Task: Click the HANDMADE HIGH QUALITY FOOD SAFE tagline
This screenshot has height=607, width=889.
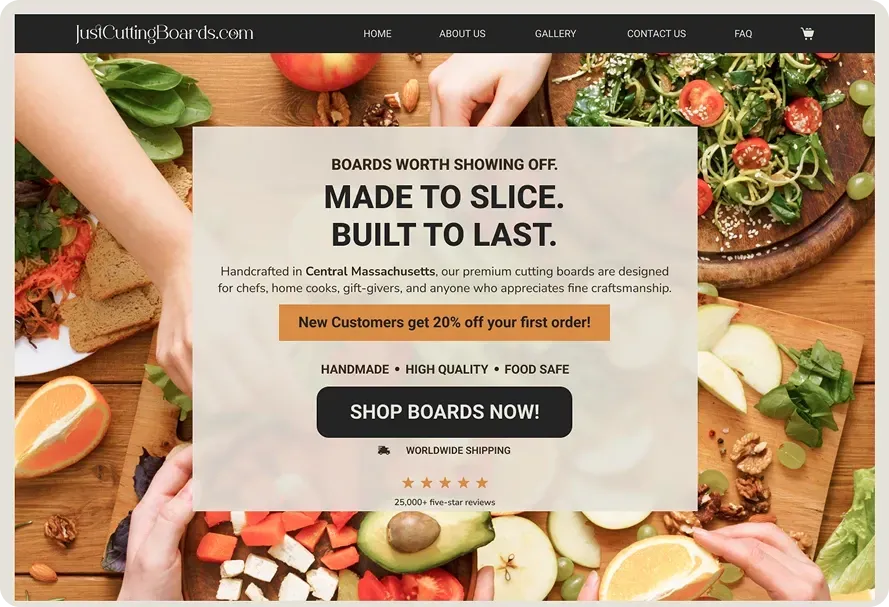Action: click(x=444, y=370)
